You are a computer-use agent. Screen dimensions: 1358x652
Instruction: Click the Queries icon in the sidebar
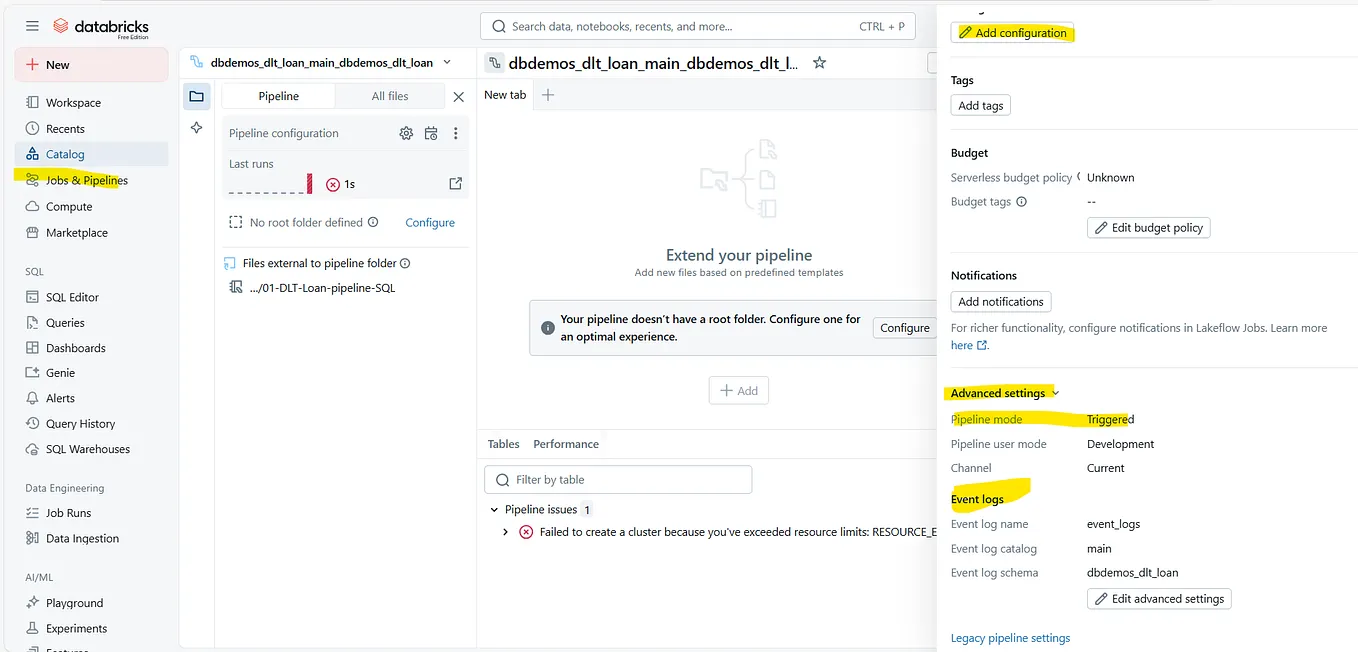point(32,322)
